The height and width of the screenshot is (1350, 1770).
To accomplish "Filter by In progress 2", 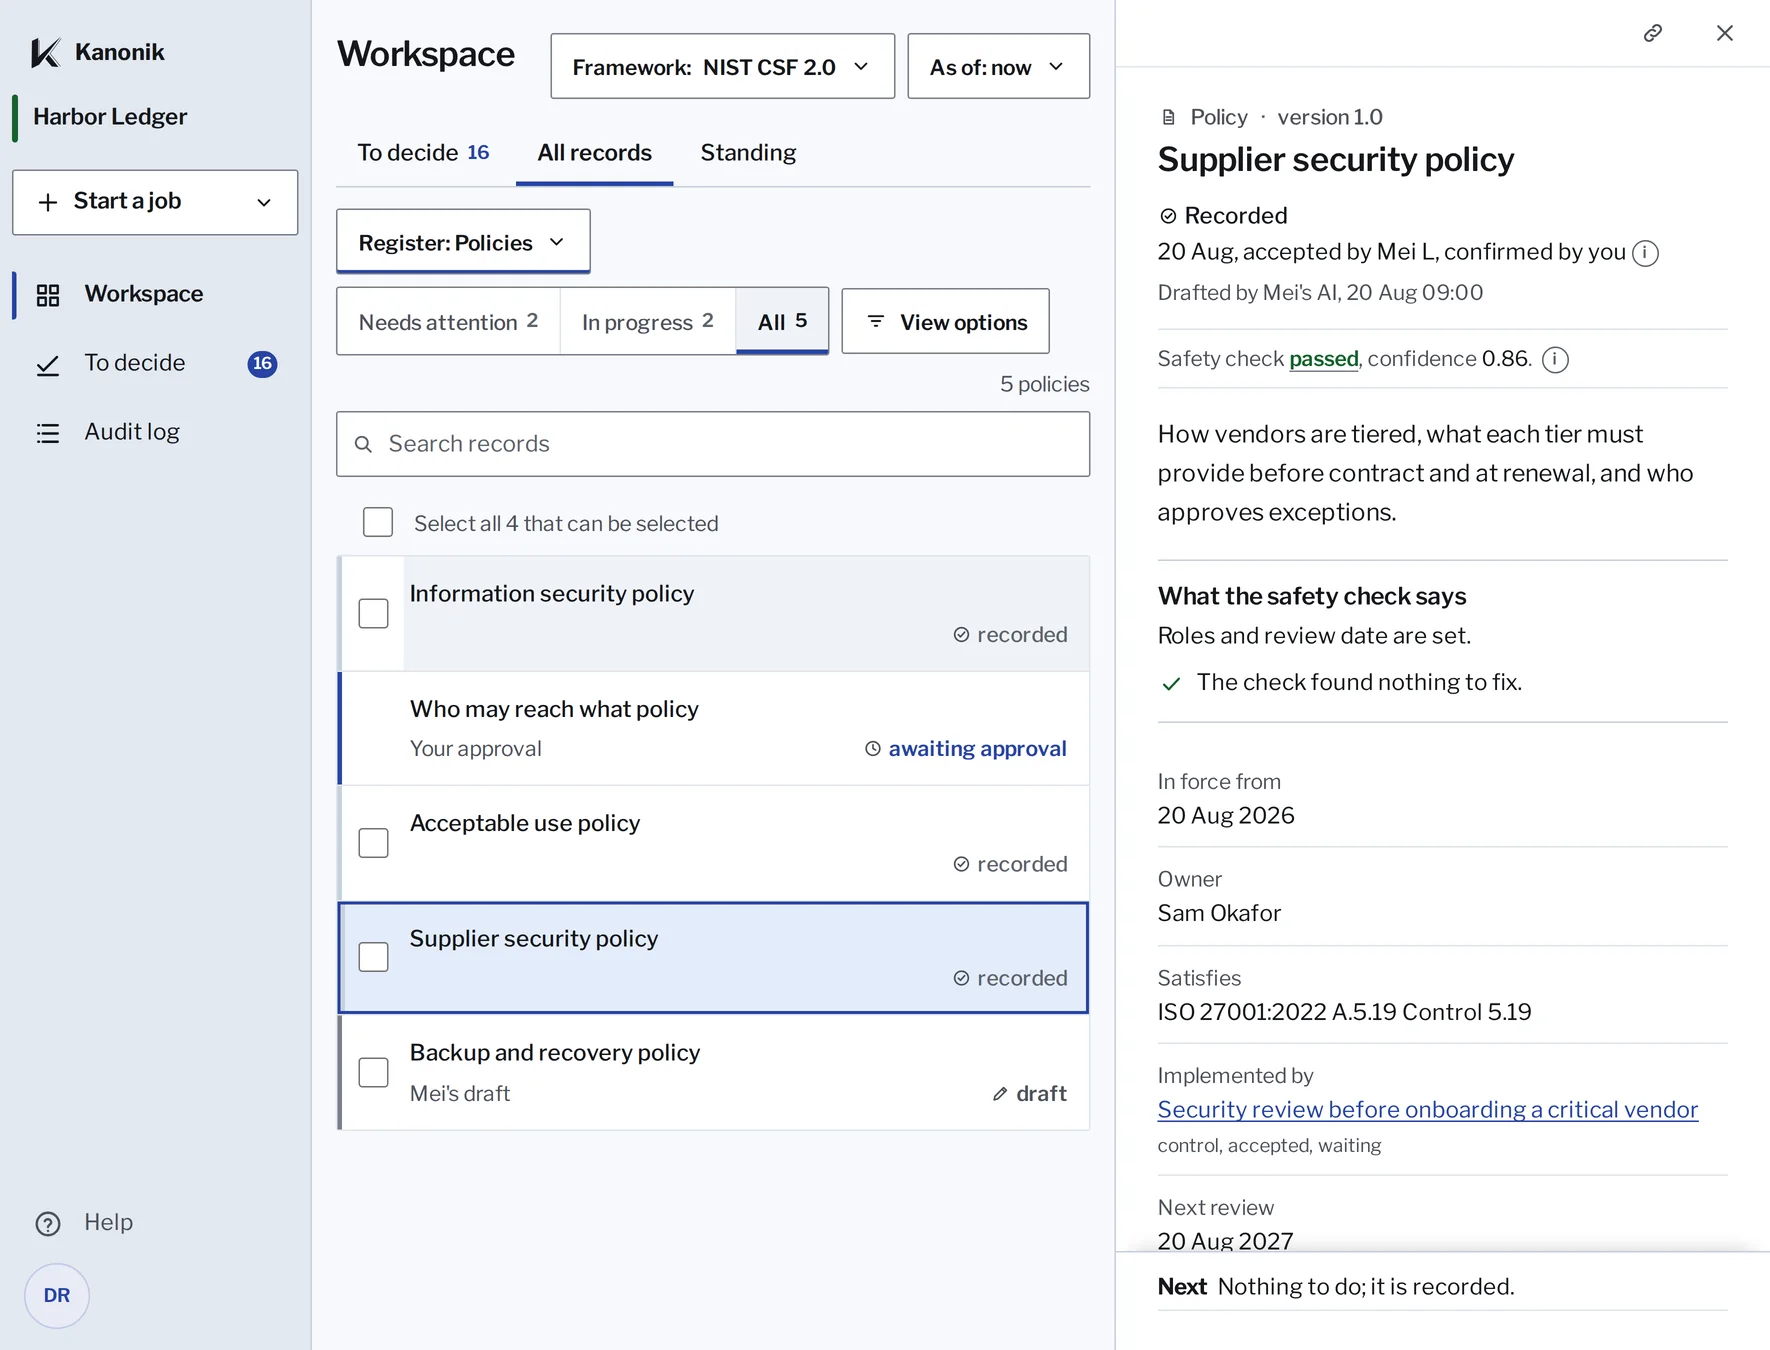I will (648, 321).
